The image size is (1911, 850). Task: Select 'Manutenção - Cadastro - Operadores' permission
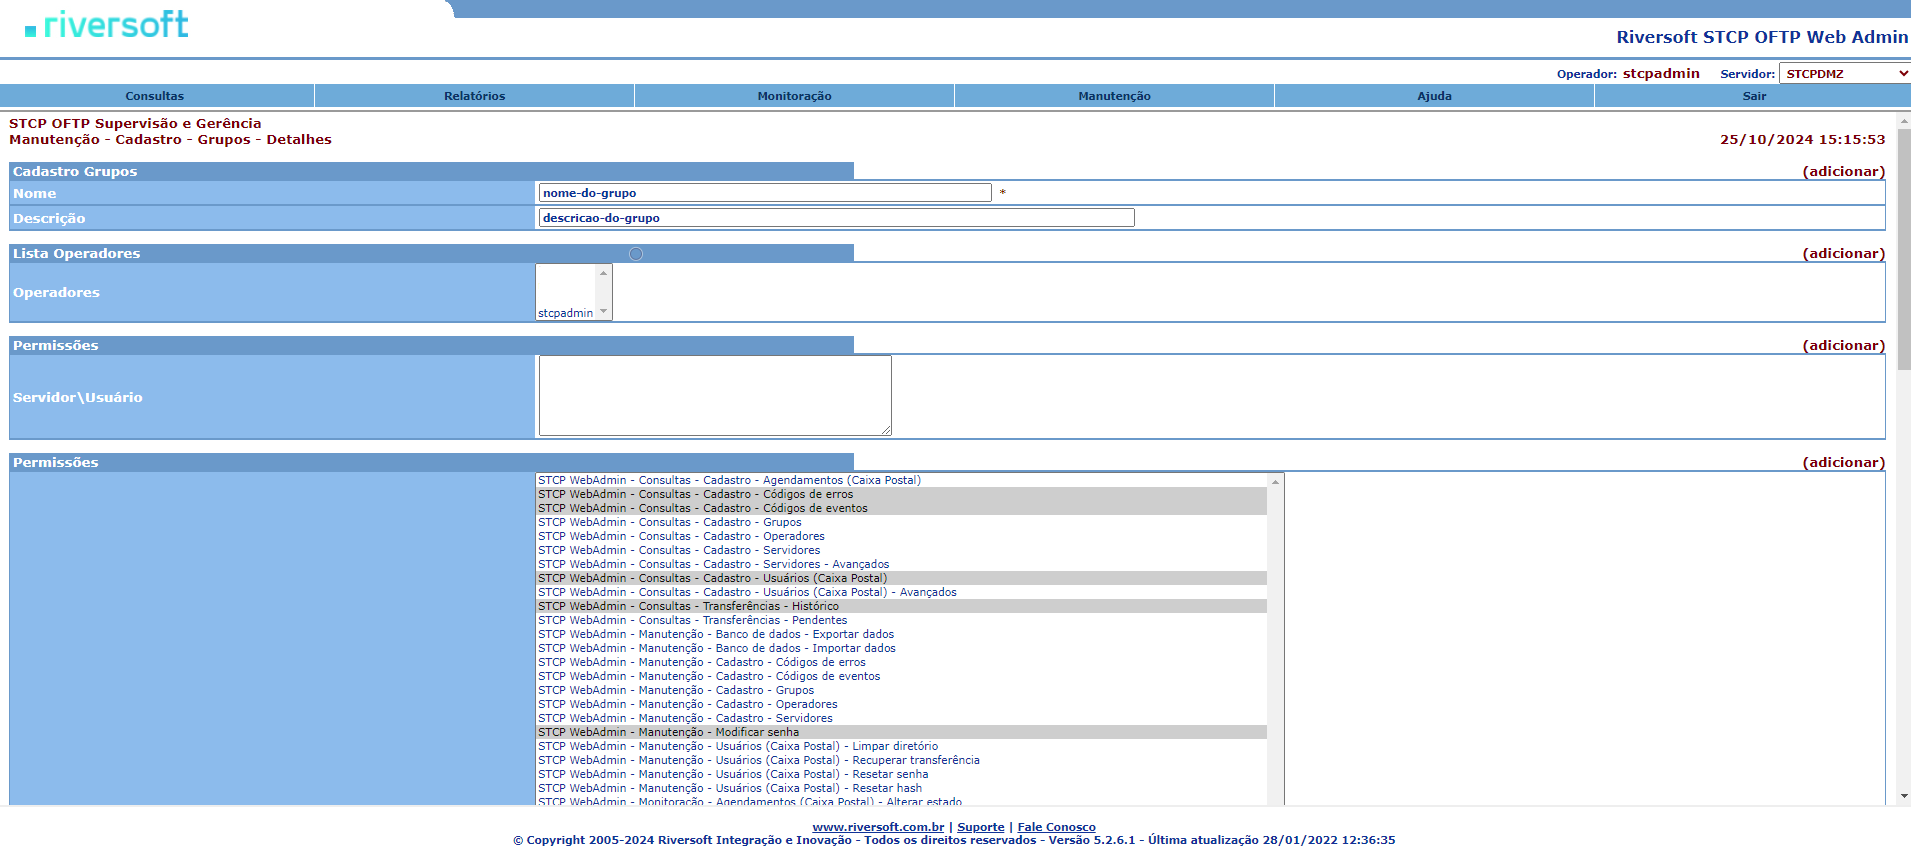[902, 704]
